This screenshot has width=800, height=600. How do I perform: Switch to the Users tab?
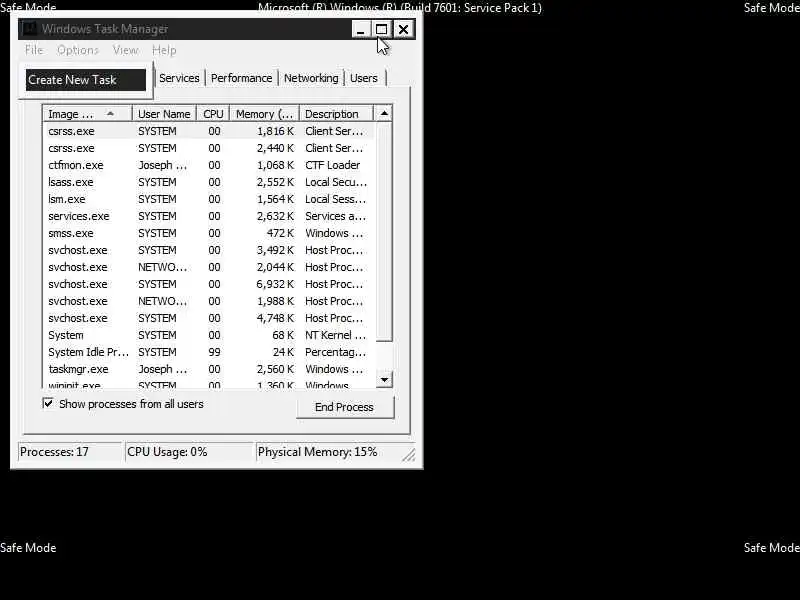click(x=364, y=78)
